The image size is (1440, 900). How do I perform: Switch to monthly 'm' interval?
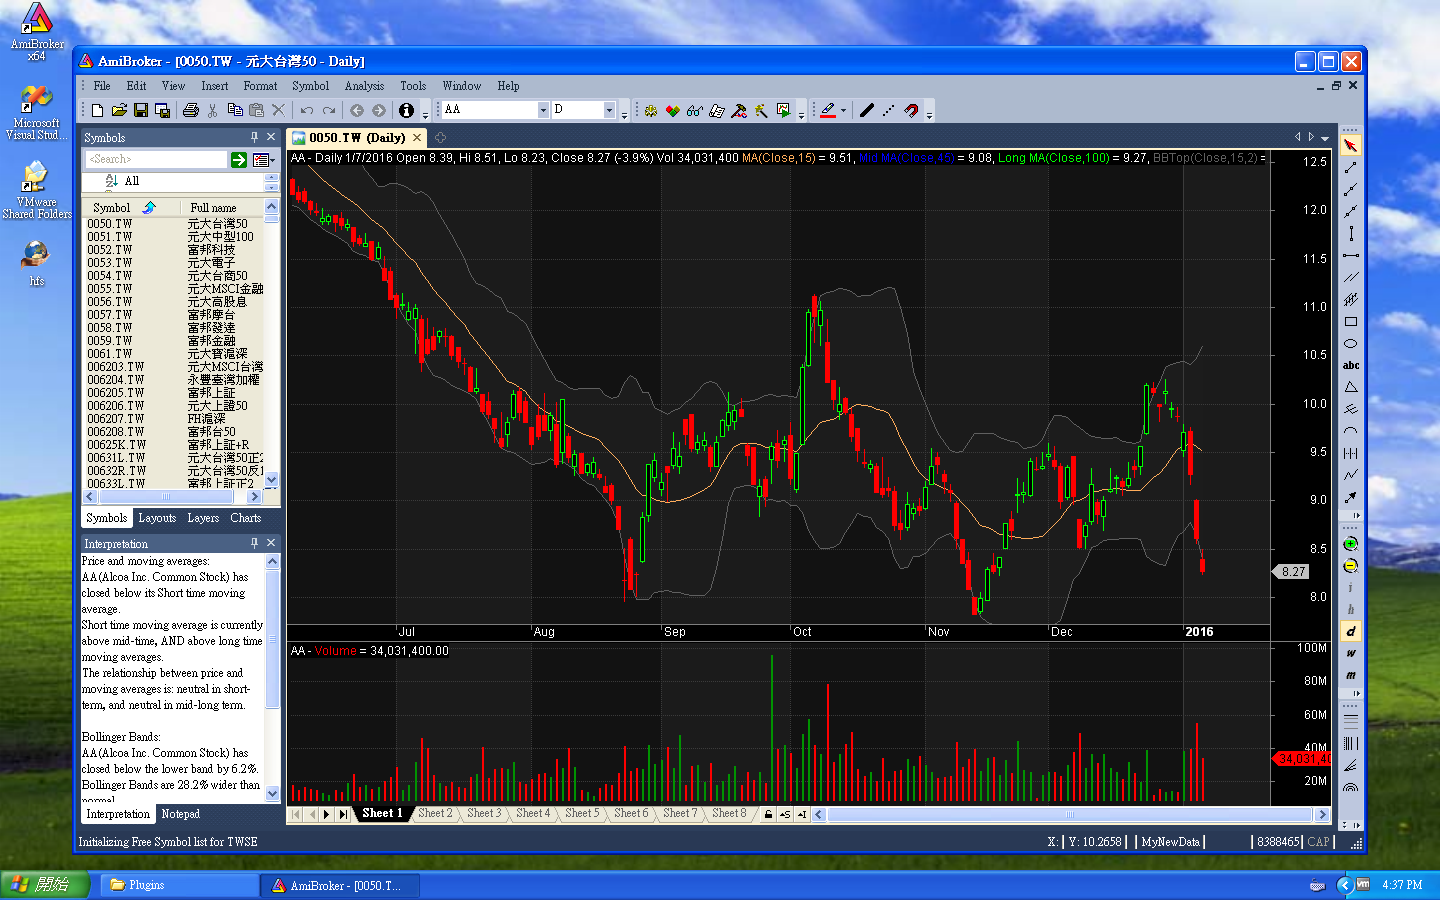pyautogui.click(x=1351, y=675)
